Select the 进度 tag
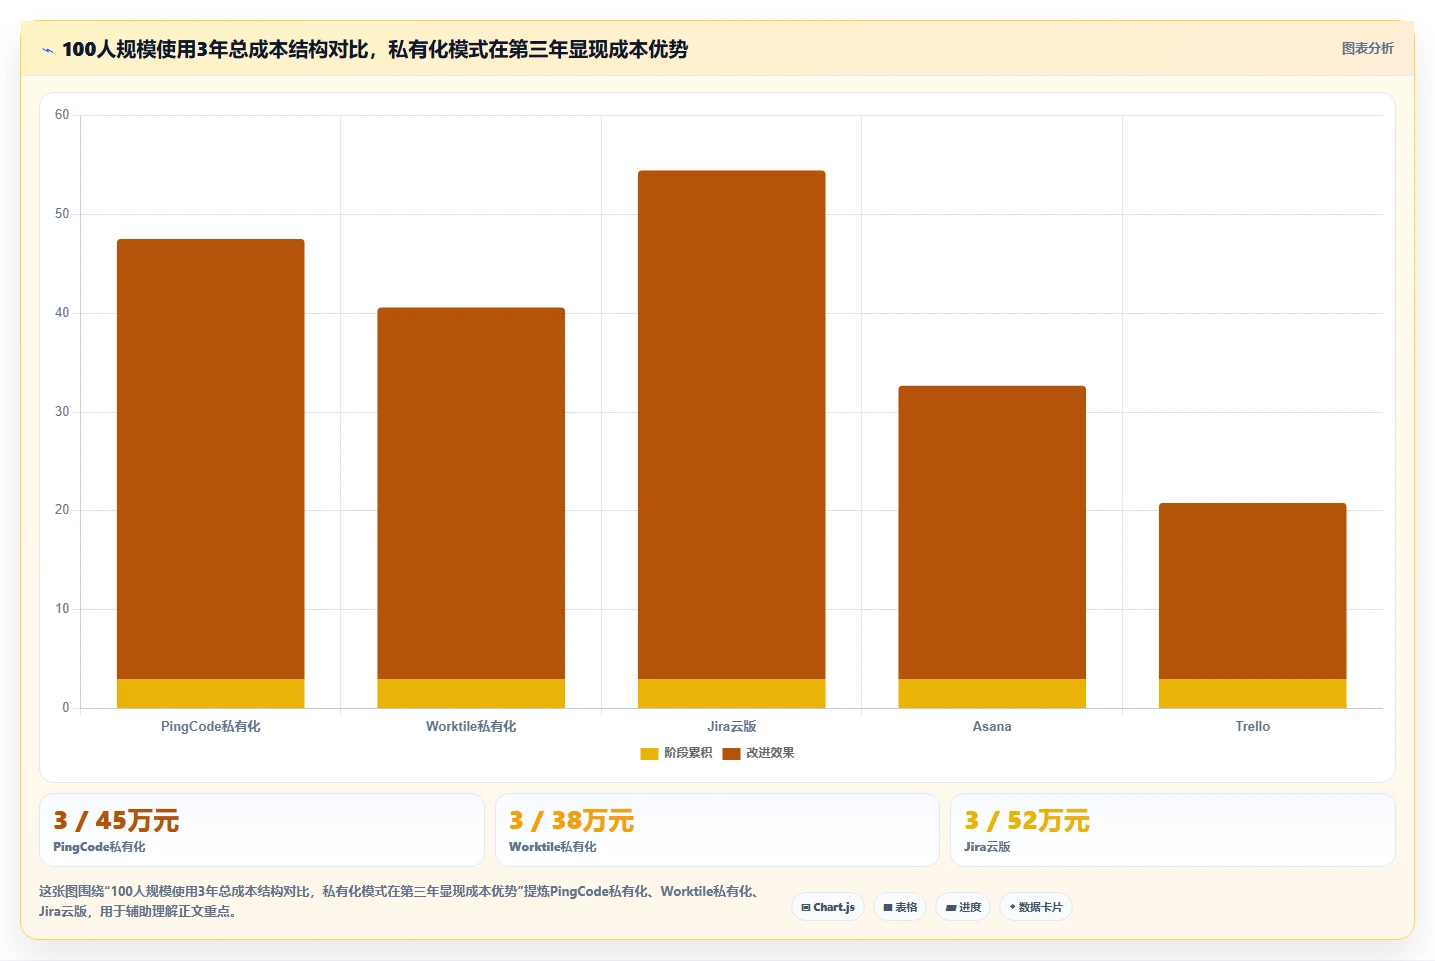This screenshot has width=1435, height=961. [x=963, y=907]
